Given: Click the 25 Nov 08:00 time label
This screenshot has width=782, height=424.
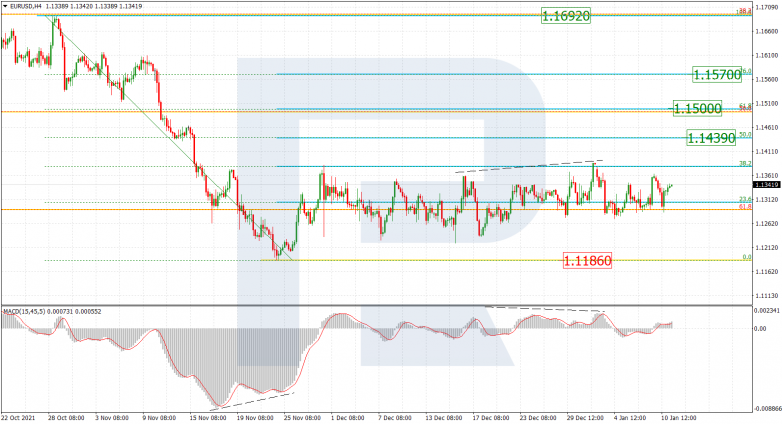Looking at the screenshot, I should [x=302, y=418].
